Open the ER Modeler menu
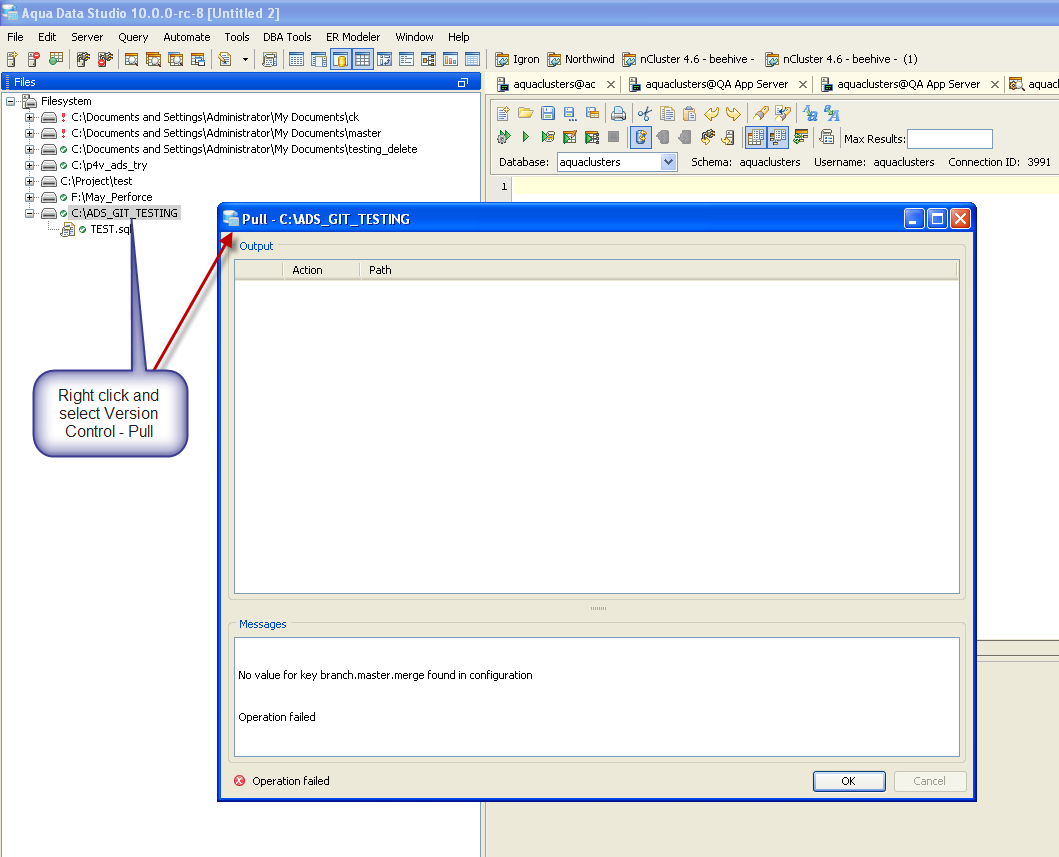This screenshot has width=1059, height=857. [x=353, y=37]
